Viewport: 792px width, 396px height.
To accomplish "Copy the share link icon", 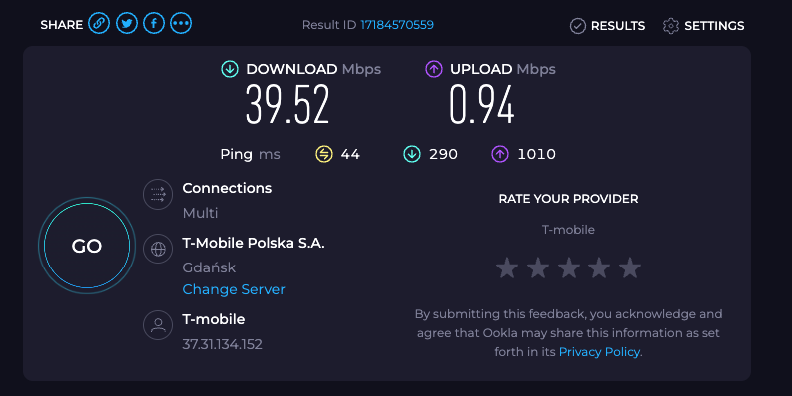I will [x=99, y=23].
